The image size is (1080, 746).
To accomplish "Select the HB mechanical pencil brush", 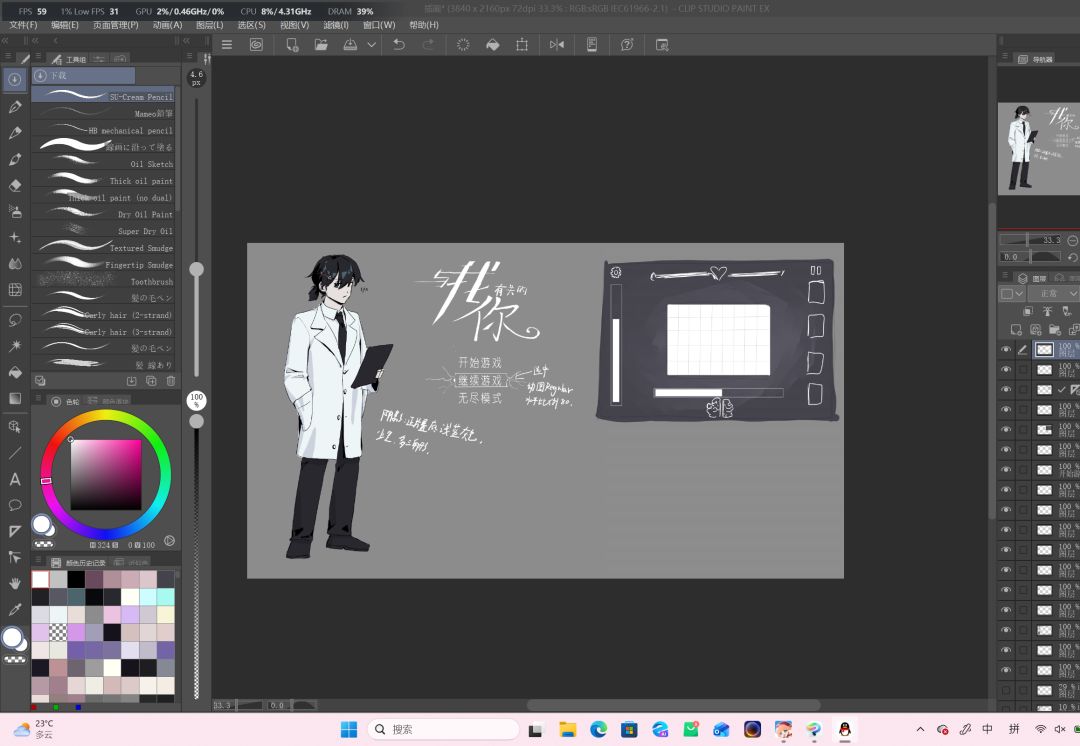I will click(103, 130).
